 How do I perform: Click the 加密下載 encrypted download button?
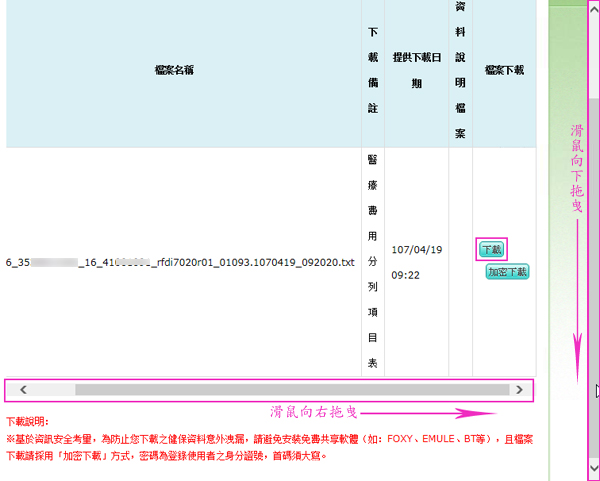coord(507,272)
